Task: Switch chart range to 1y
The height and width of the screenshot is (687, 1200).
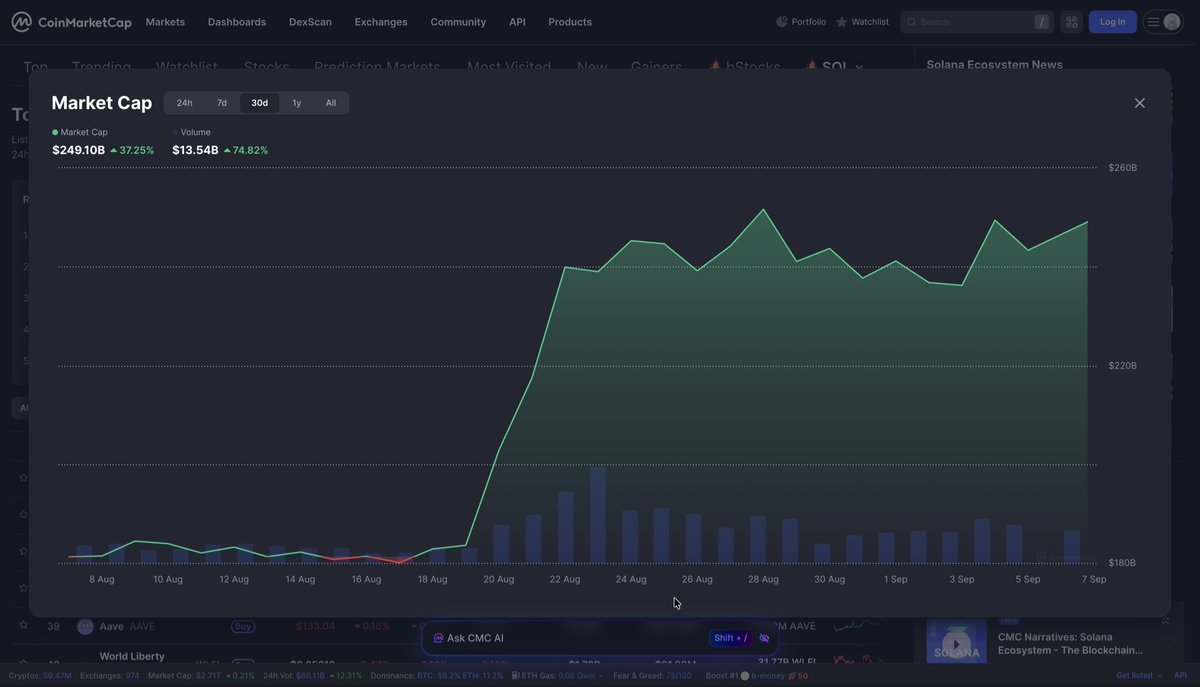Action: tap(297, 103)
